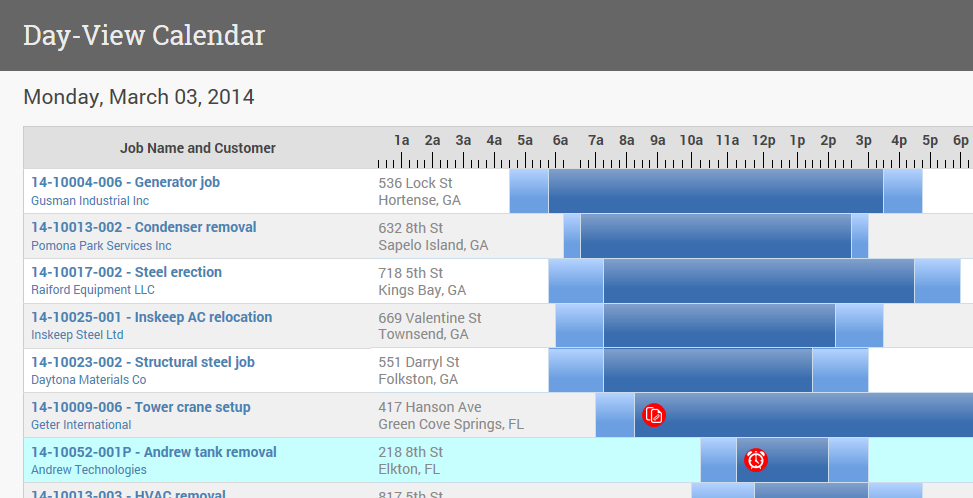Click the Geter International customer link

click(81, 426)
